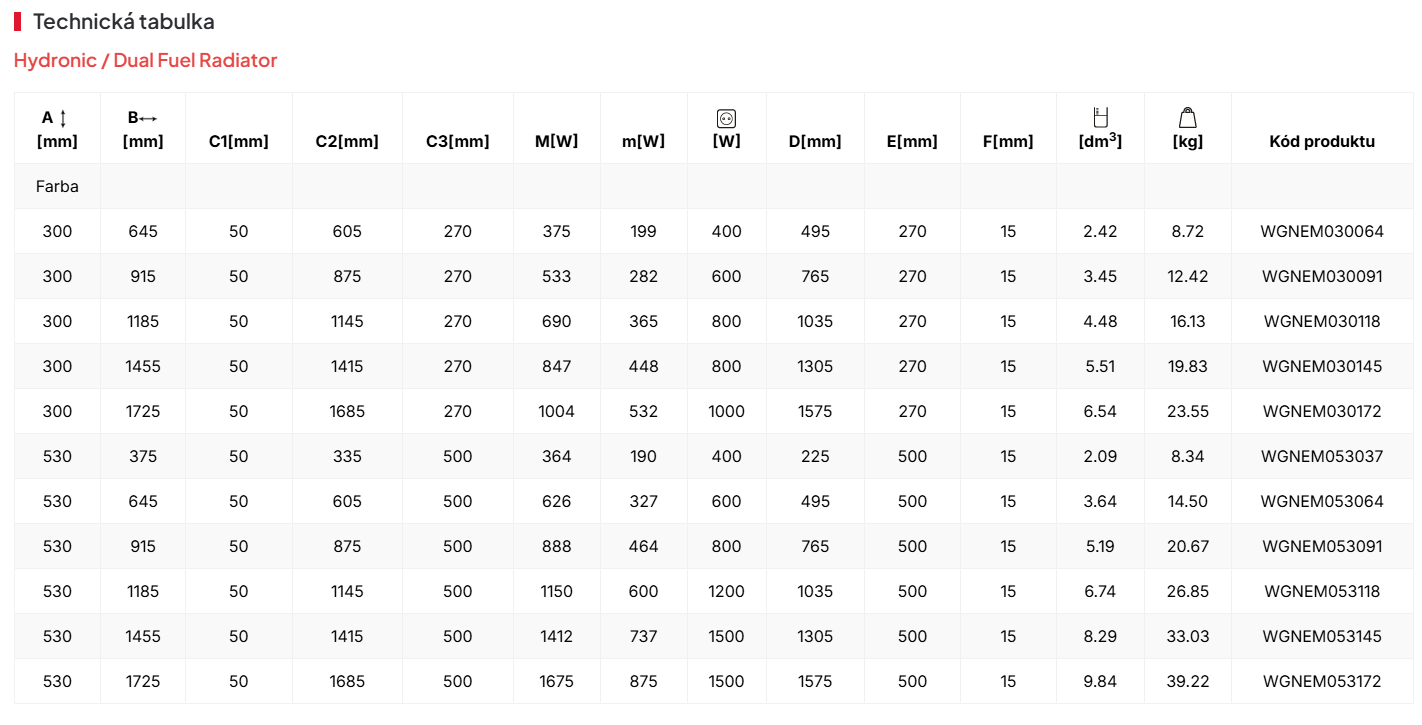Image resolution: width=1422 pixels, height=725 pixels.
Task: Open product code WGNEM053172
Action: tap(1322, 681)
